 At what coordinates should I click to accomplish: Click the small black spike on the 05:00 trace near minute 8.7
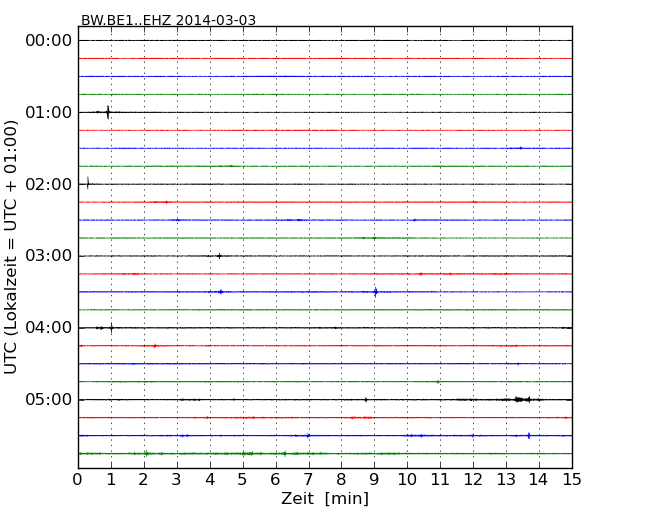(366, 400)
